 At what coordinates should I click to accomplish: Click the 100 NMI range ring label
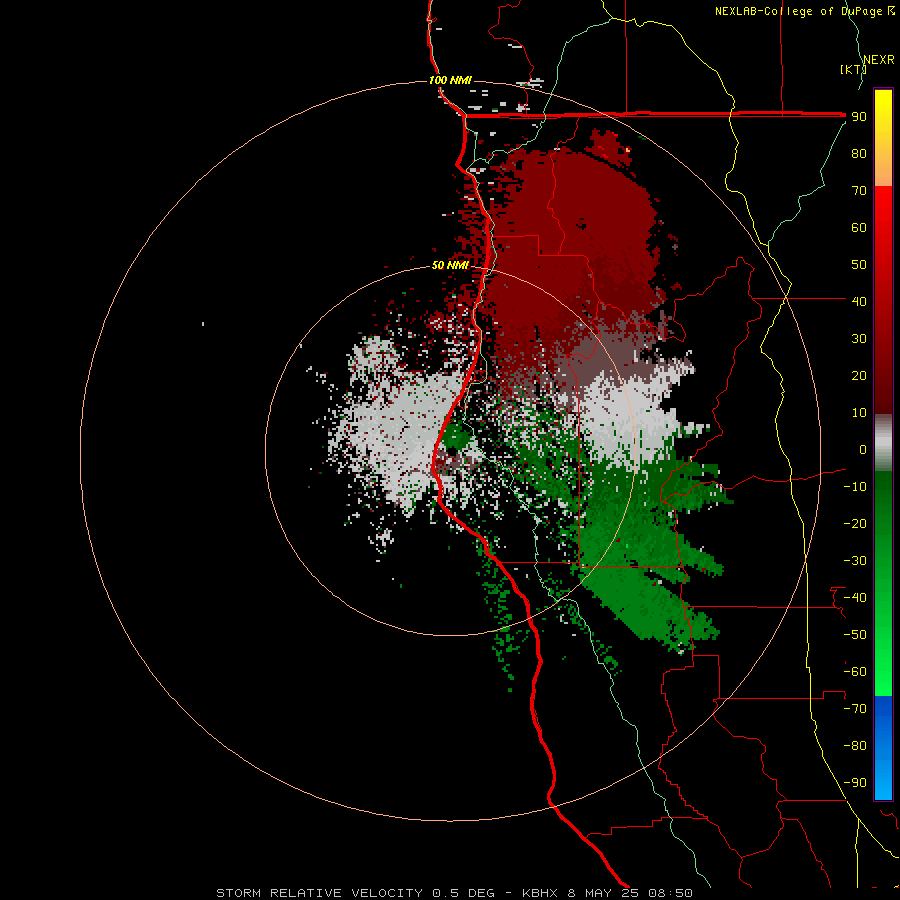(450, 80)
